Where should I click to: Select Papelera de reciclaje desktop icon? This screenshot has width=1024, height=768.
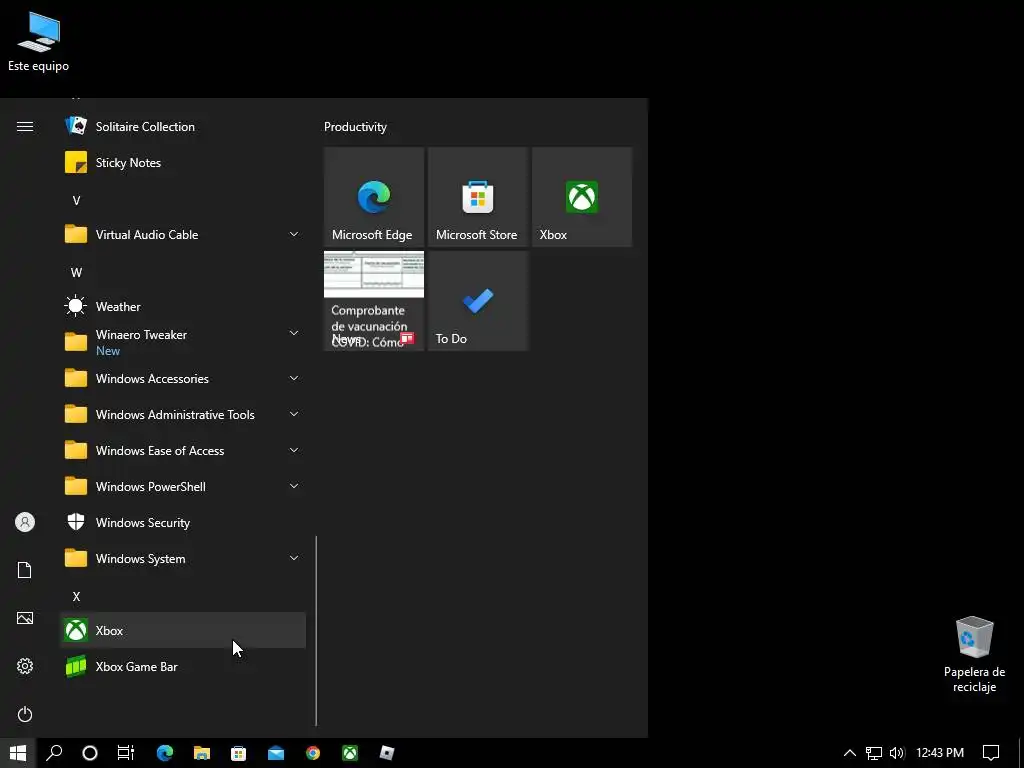[974, 654]
